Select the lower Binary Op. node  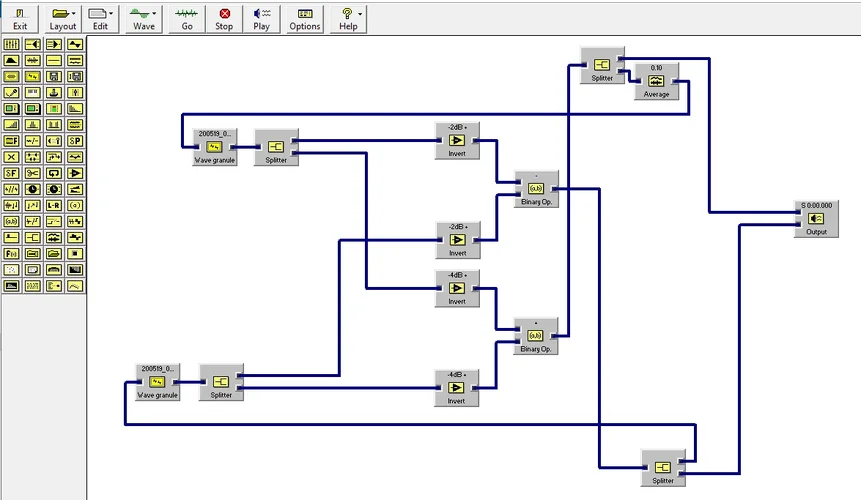535,336
